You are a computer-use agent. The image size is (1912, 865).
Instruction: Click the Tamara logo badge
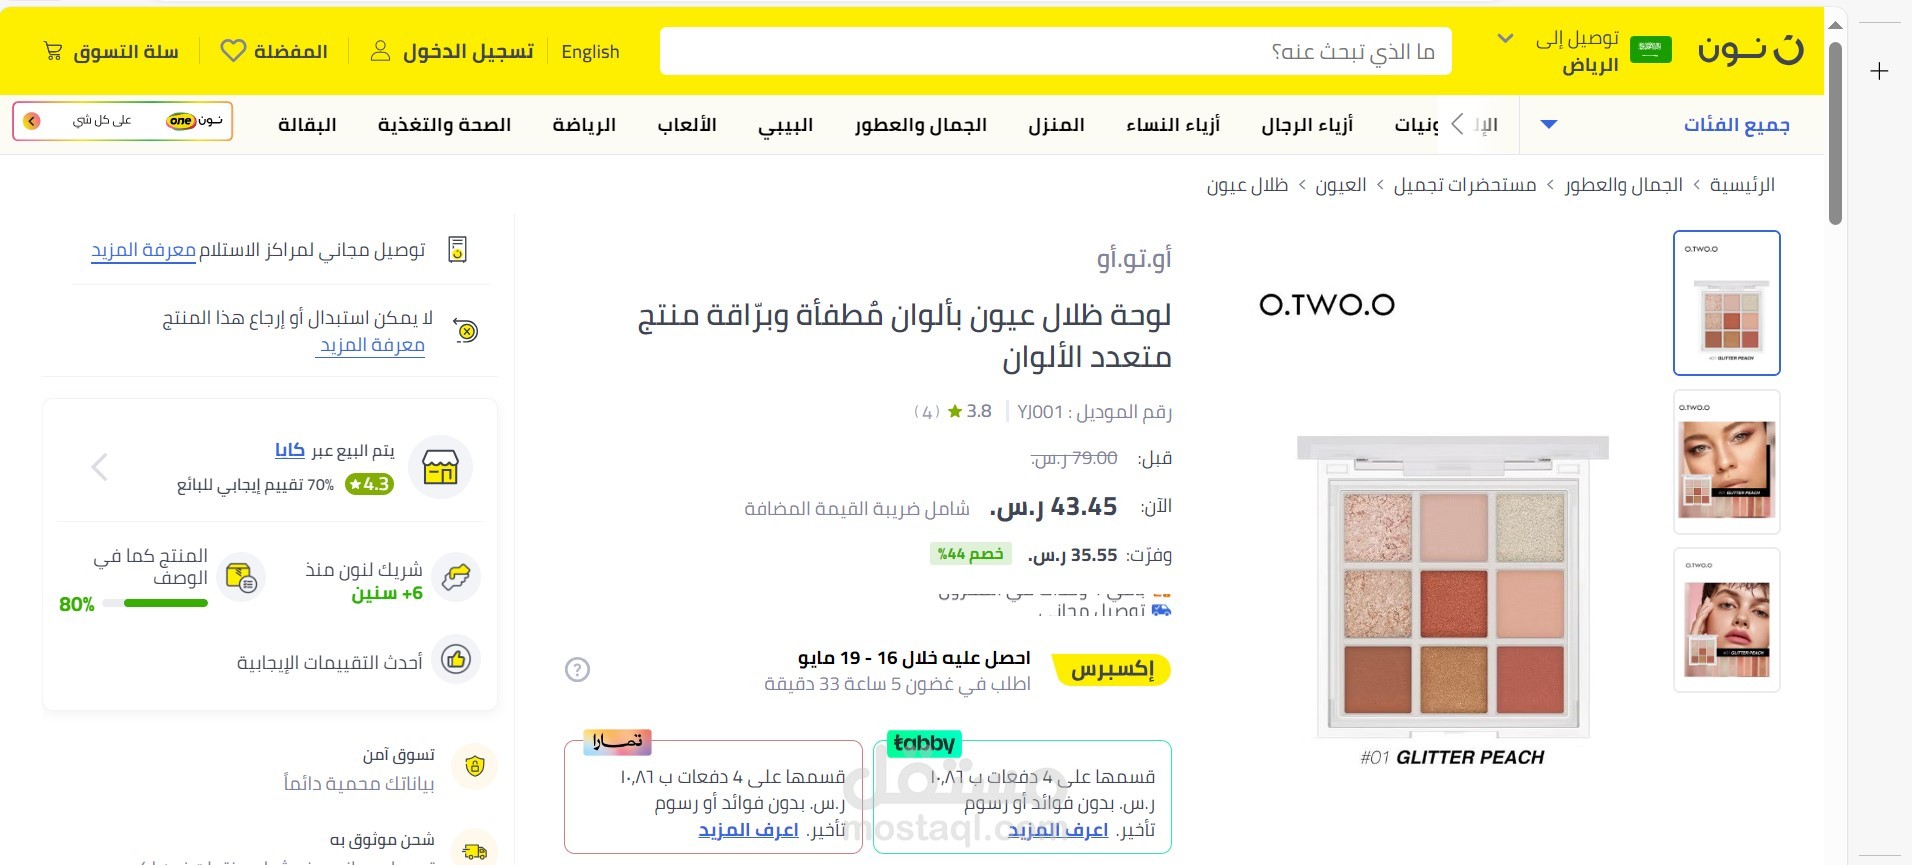click(x=617, y=741)
